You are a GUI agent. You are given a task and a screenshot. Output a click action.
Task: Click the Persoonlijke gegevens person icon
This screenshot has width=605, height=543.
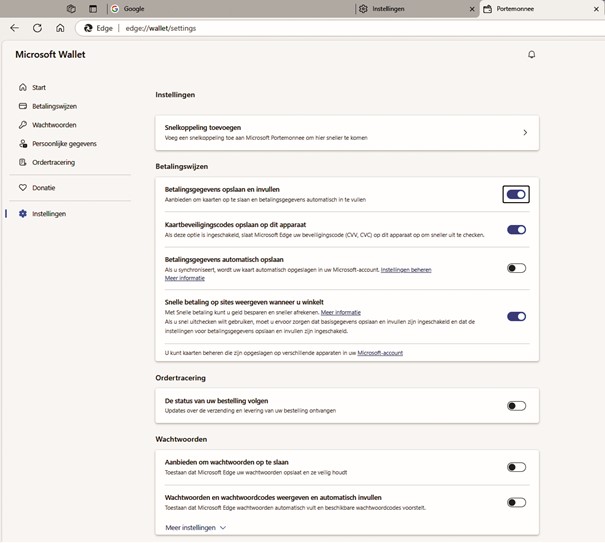(x=23, y=144)
